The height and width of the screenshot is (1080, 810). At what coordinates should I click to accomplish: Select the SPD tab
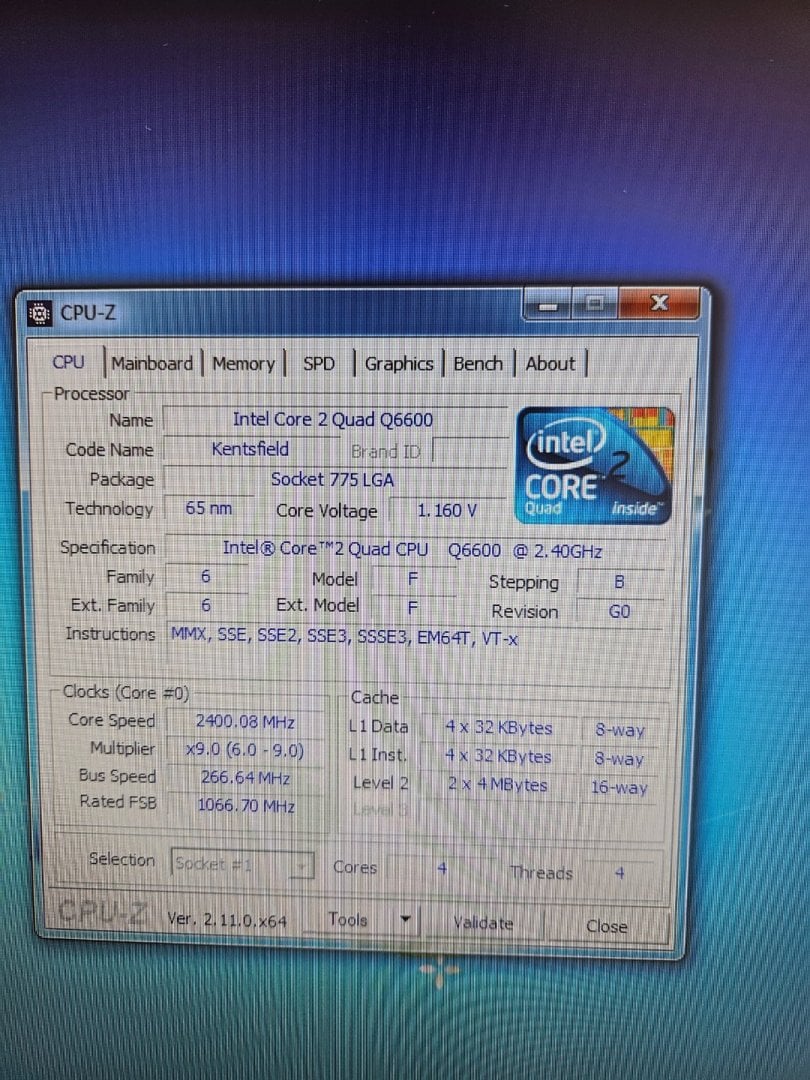(319, 363)
